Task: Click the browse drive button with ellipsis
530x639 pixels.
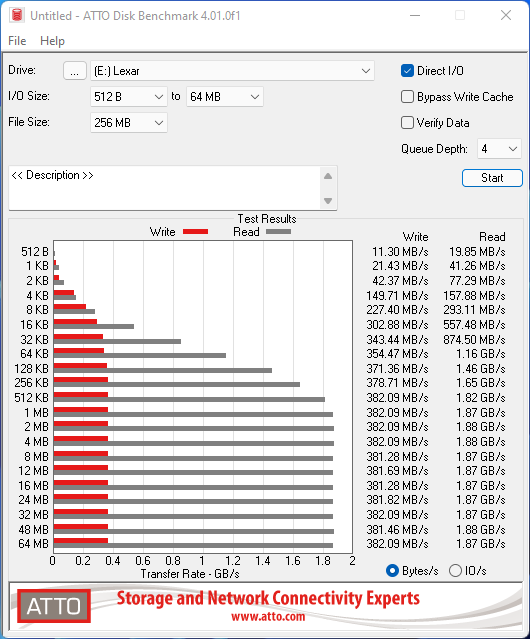Action: [75, 71]
